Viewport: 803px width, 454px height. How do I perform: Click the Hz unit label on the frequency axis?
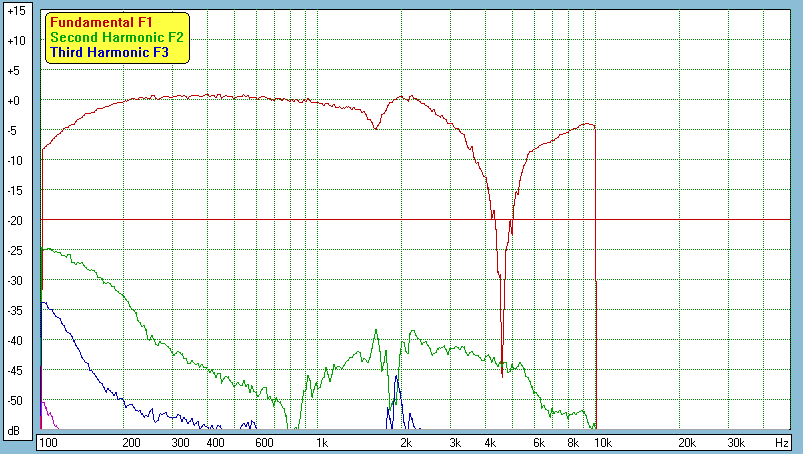[781, 442]
